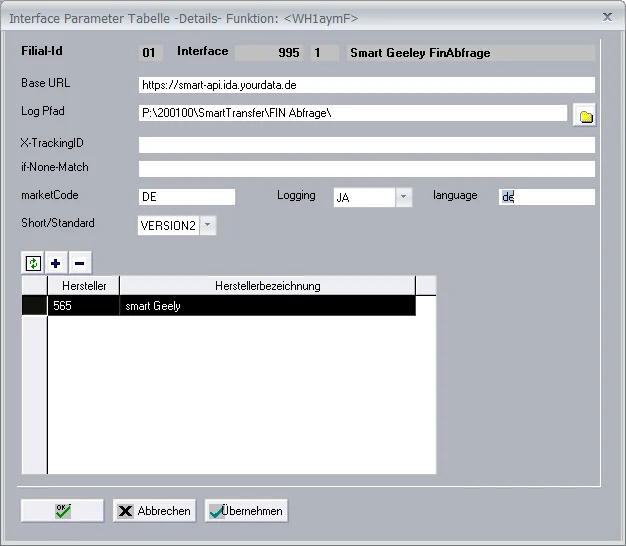Open the Log Pfad folder browse icon

coord(584,115)
